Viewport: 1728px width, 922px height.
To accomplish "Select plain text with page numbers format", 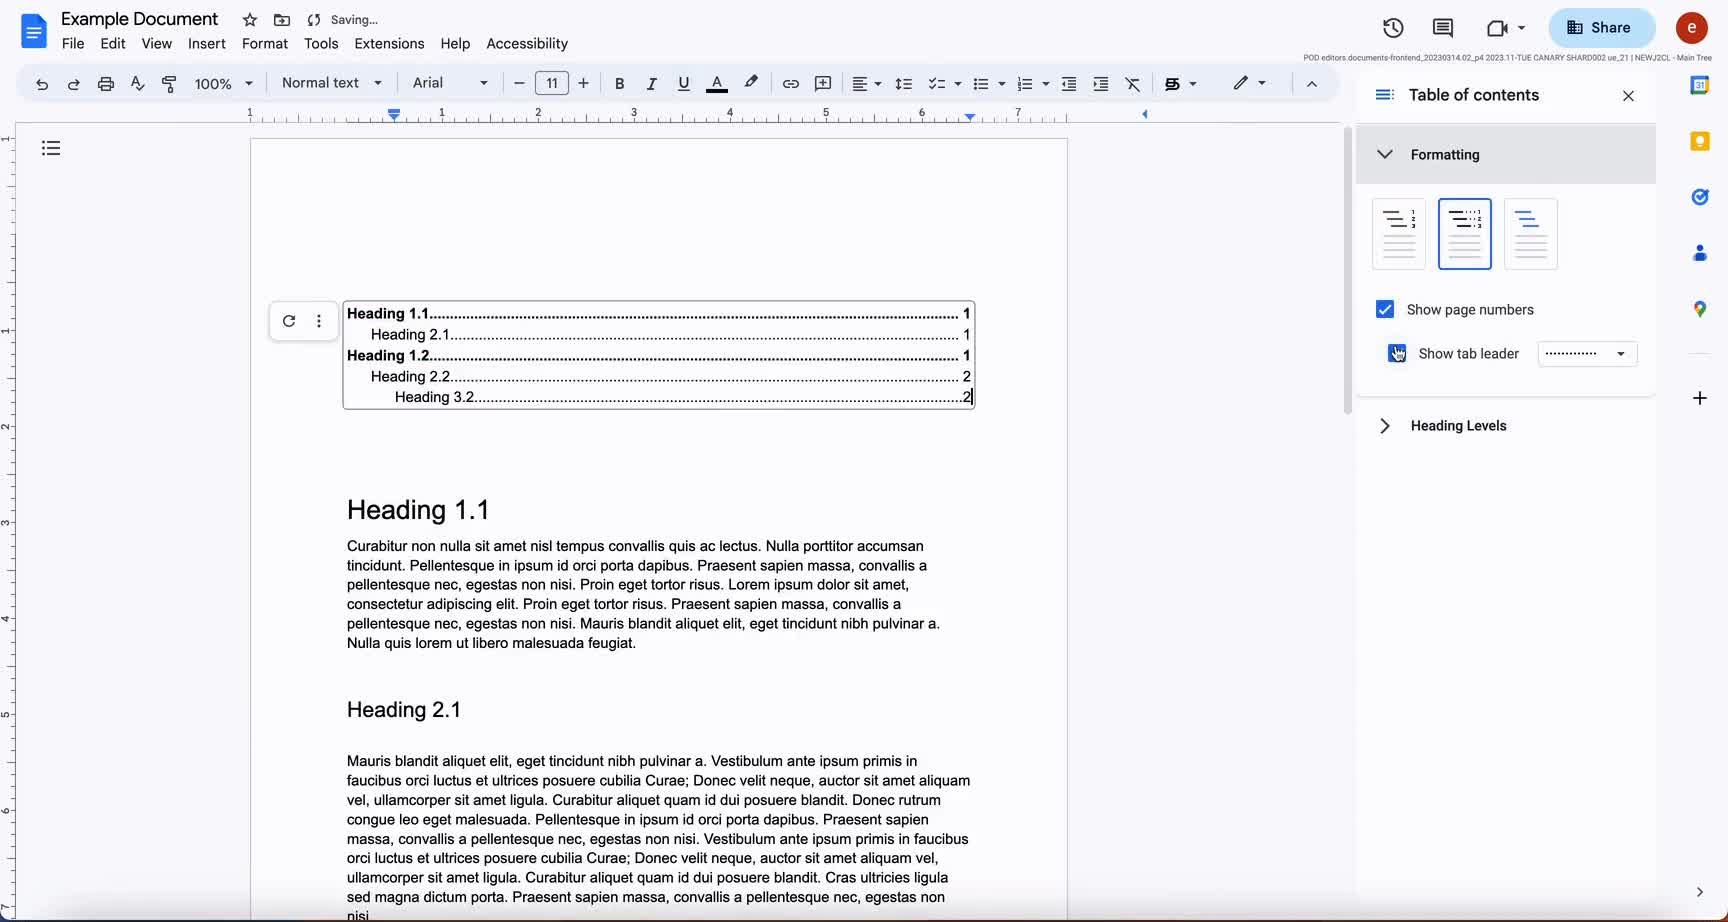I will coord(1398,234).
